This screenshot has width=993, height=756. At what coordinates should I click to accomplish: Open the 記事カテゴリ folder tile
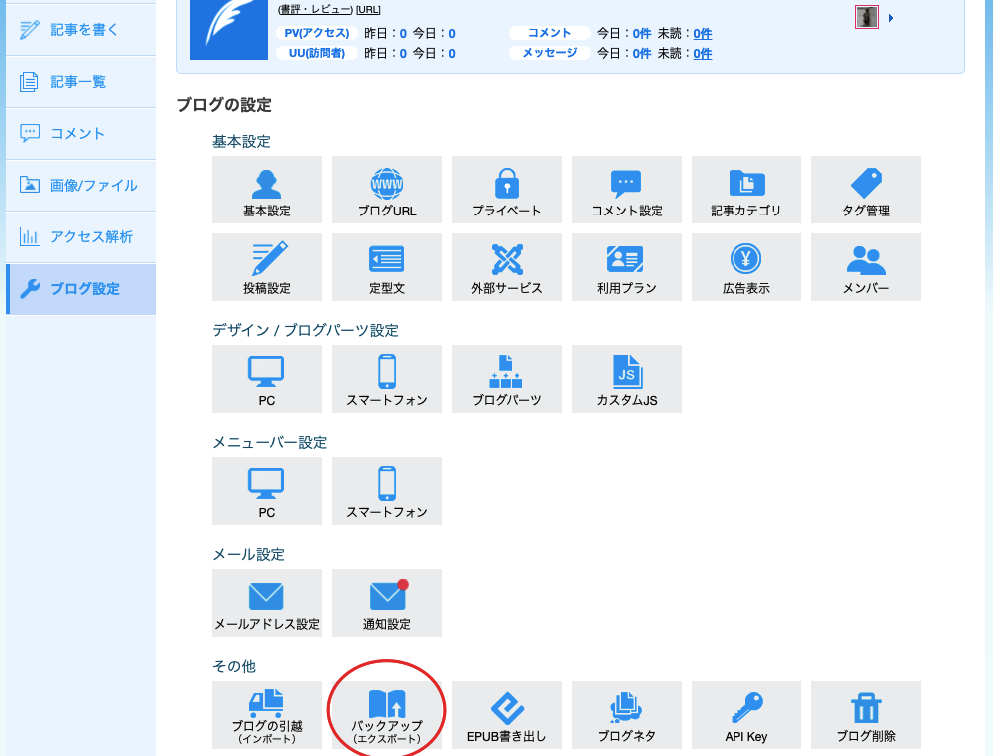(x=746, y=189)
